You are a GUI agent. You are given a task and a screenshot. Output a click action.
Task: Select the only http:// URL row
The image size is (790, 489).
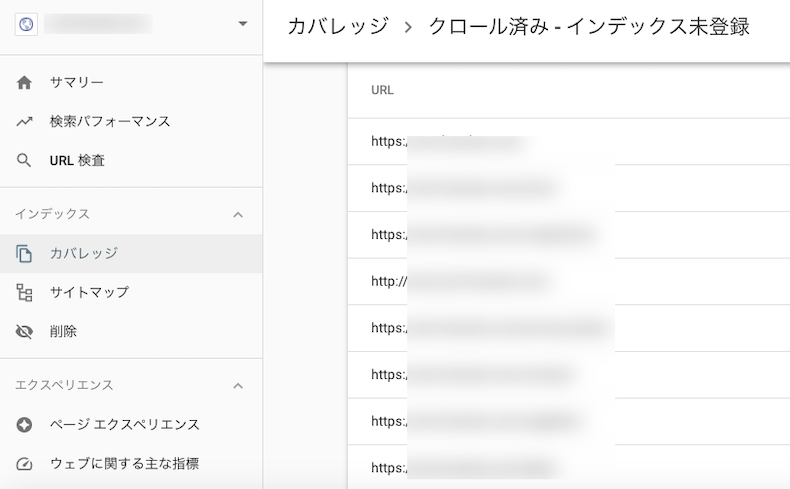[569, 282]
